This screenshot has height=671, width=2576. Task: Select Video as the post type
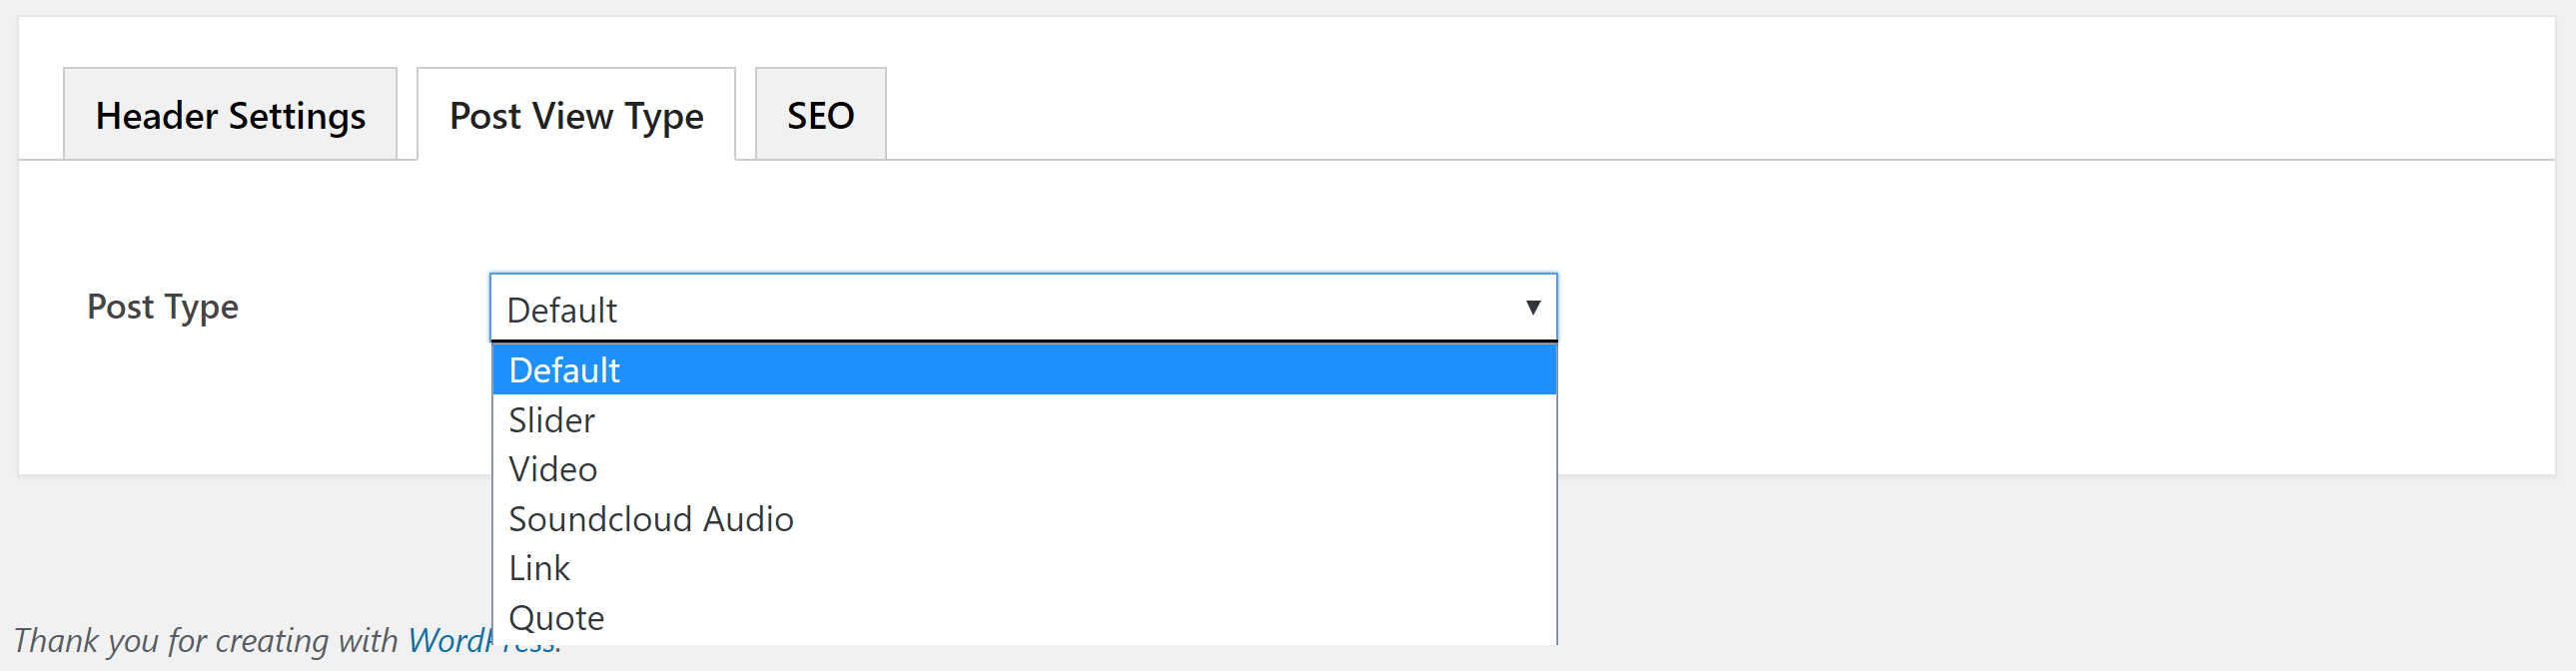coord(553,469)
